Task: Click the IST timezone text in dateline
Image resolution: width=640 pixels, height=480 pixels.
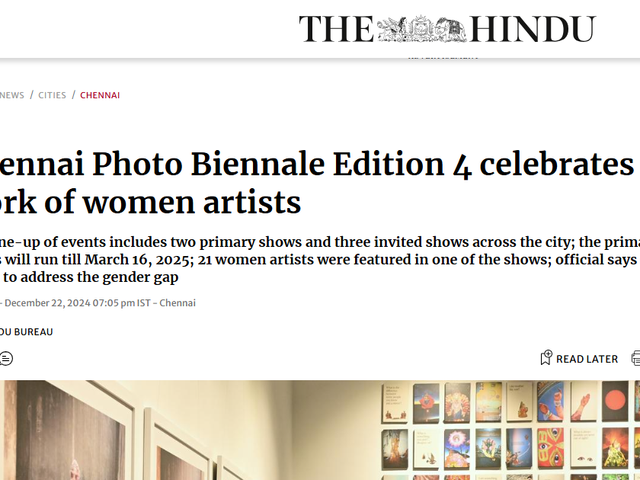Action: click(x=144, y=303)
